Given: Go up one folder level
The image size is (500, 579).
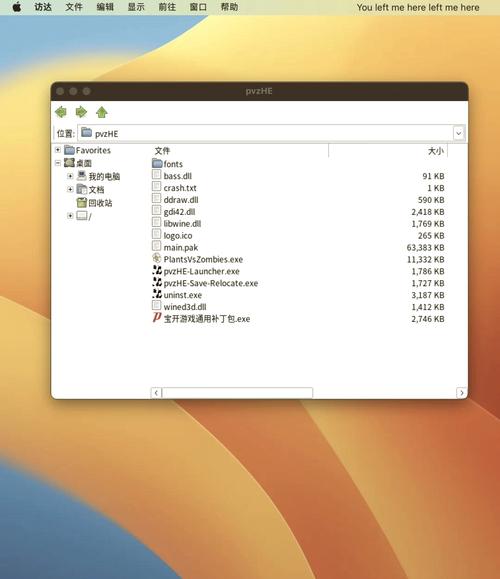Looking at the screenshot, I should pyautogui.click(x=102, y=112).
